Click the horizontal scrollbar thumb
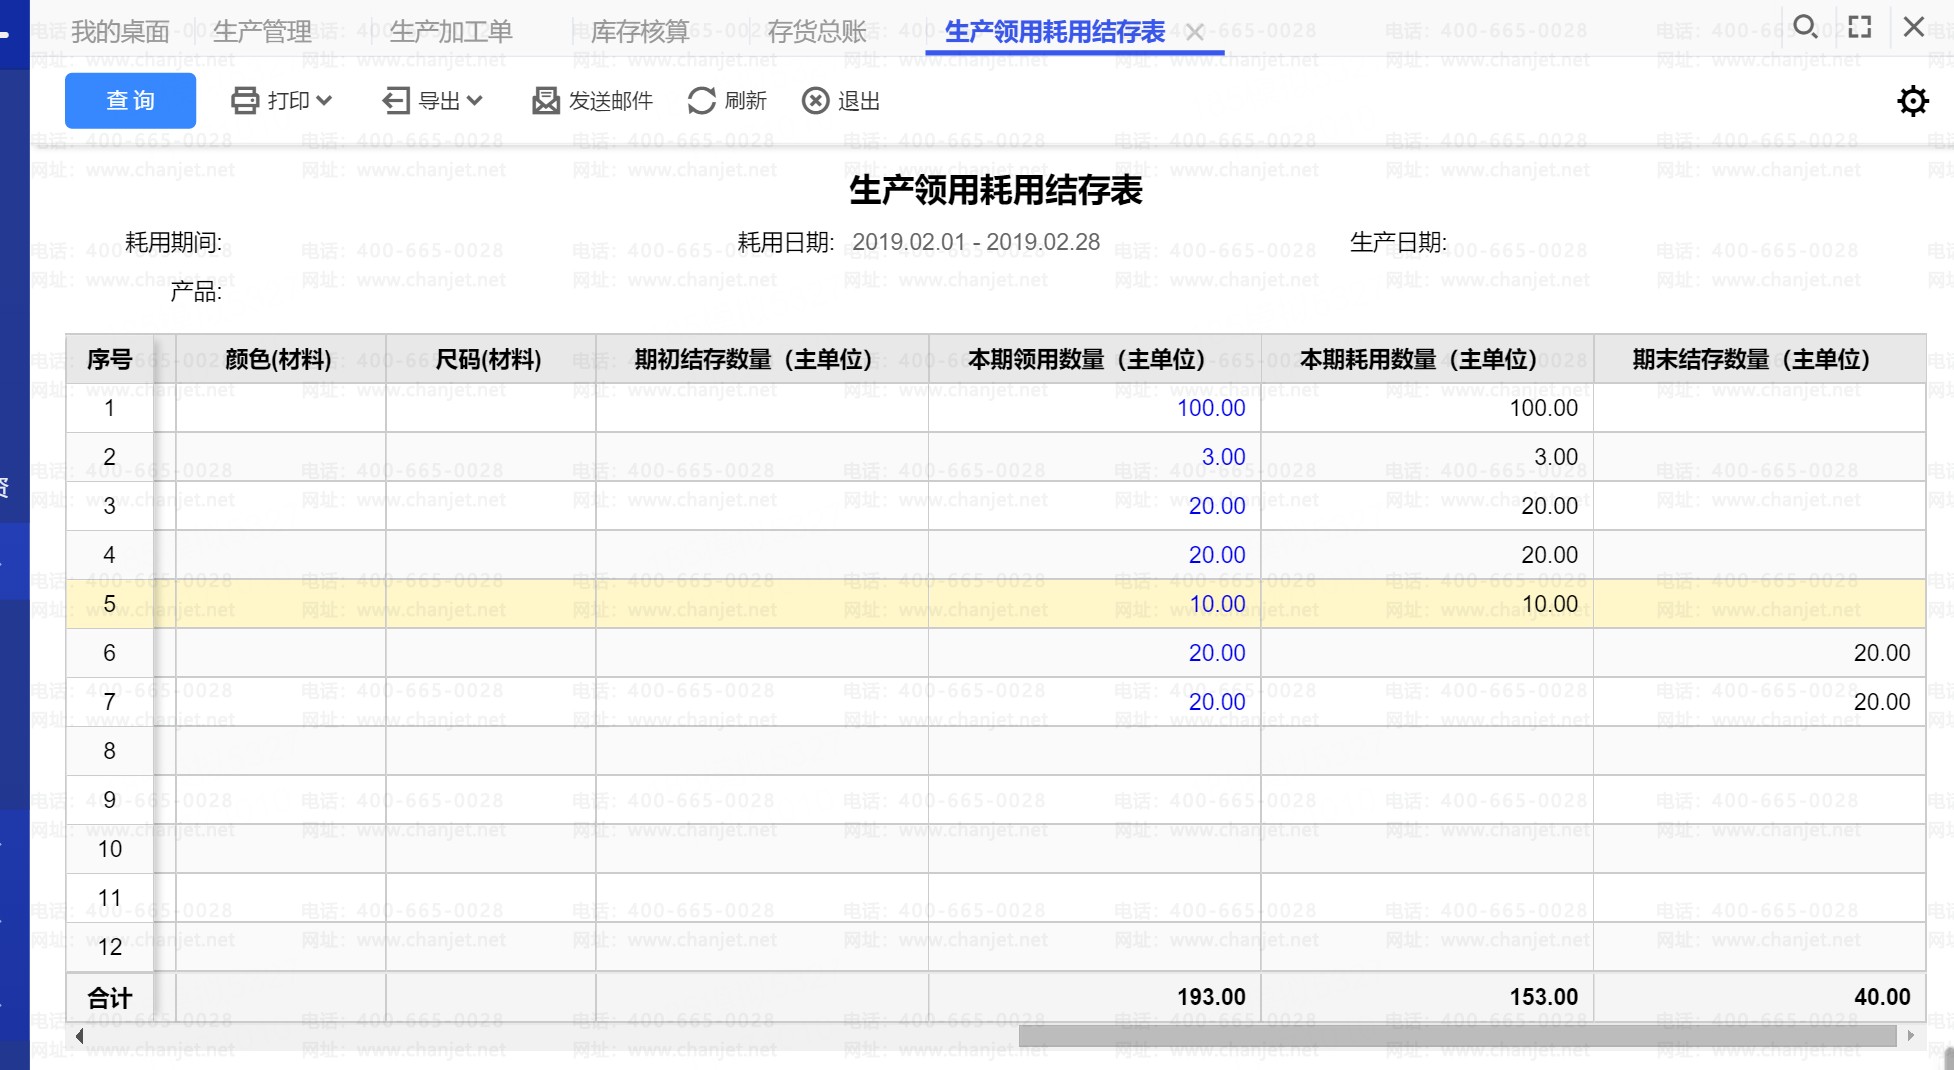 click(1456, 1036)
